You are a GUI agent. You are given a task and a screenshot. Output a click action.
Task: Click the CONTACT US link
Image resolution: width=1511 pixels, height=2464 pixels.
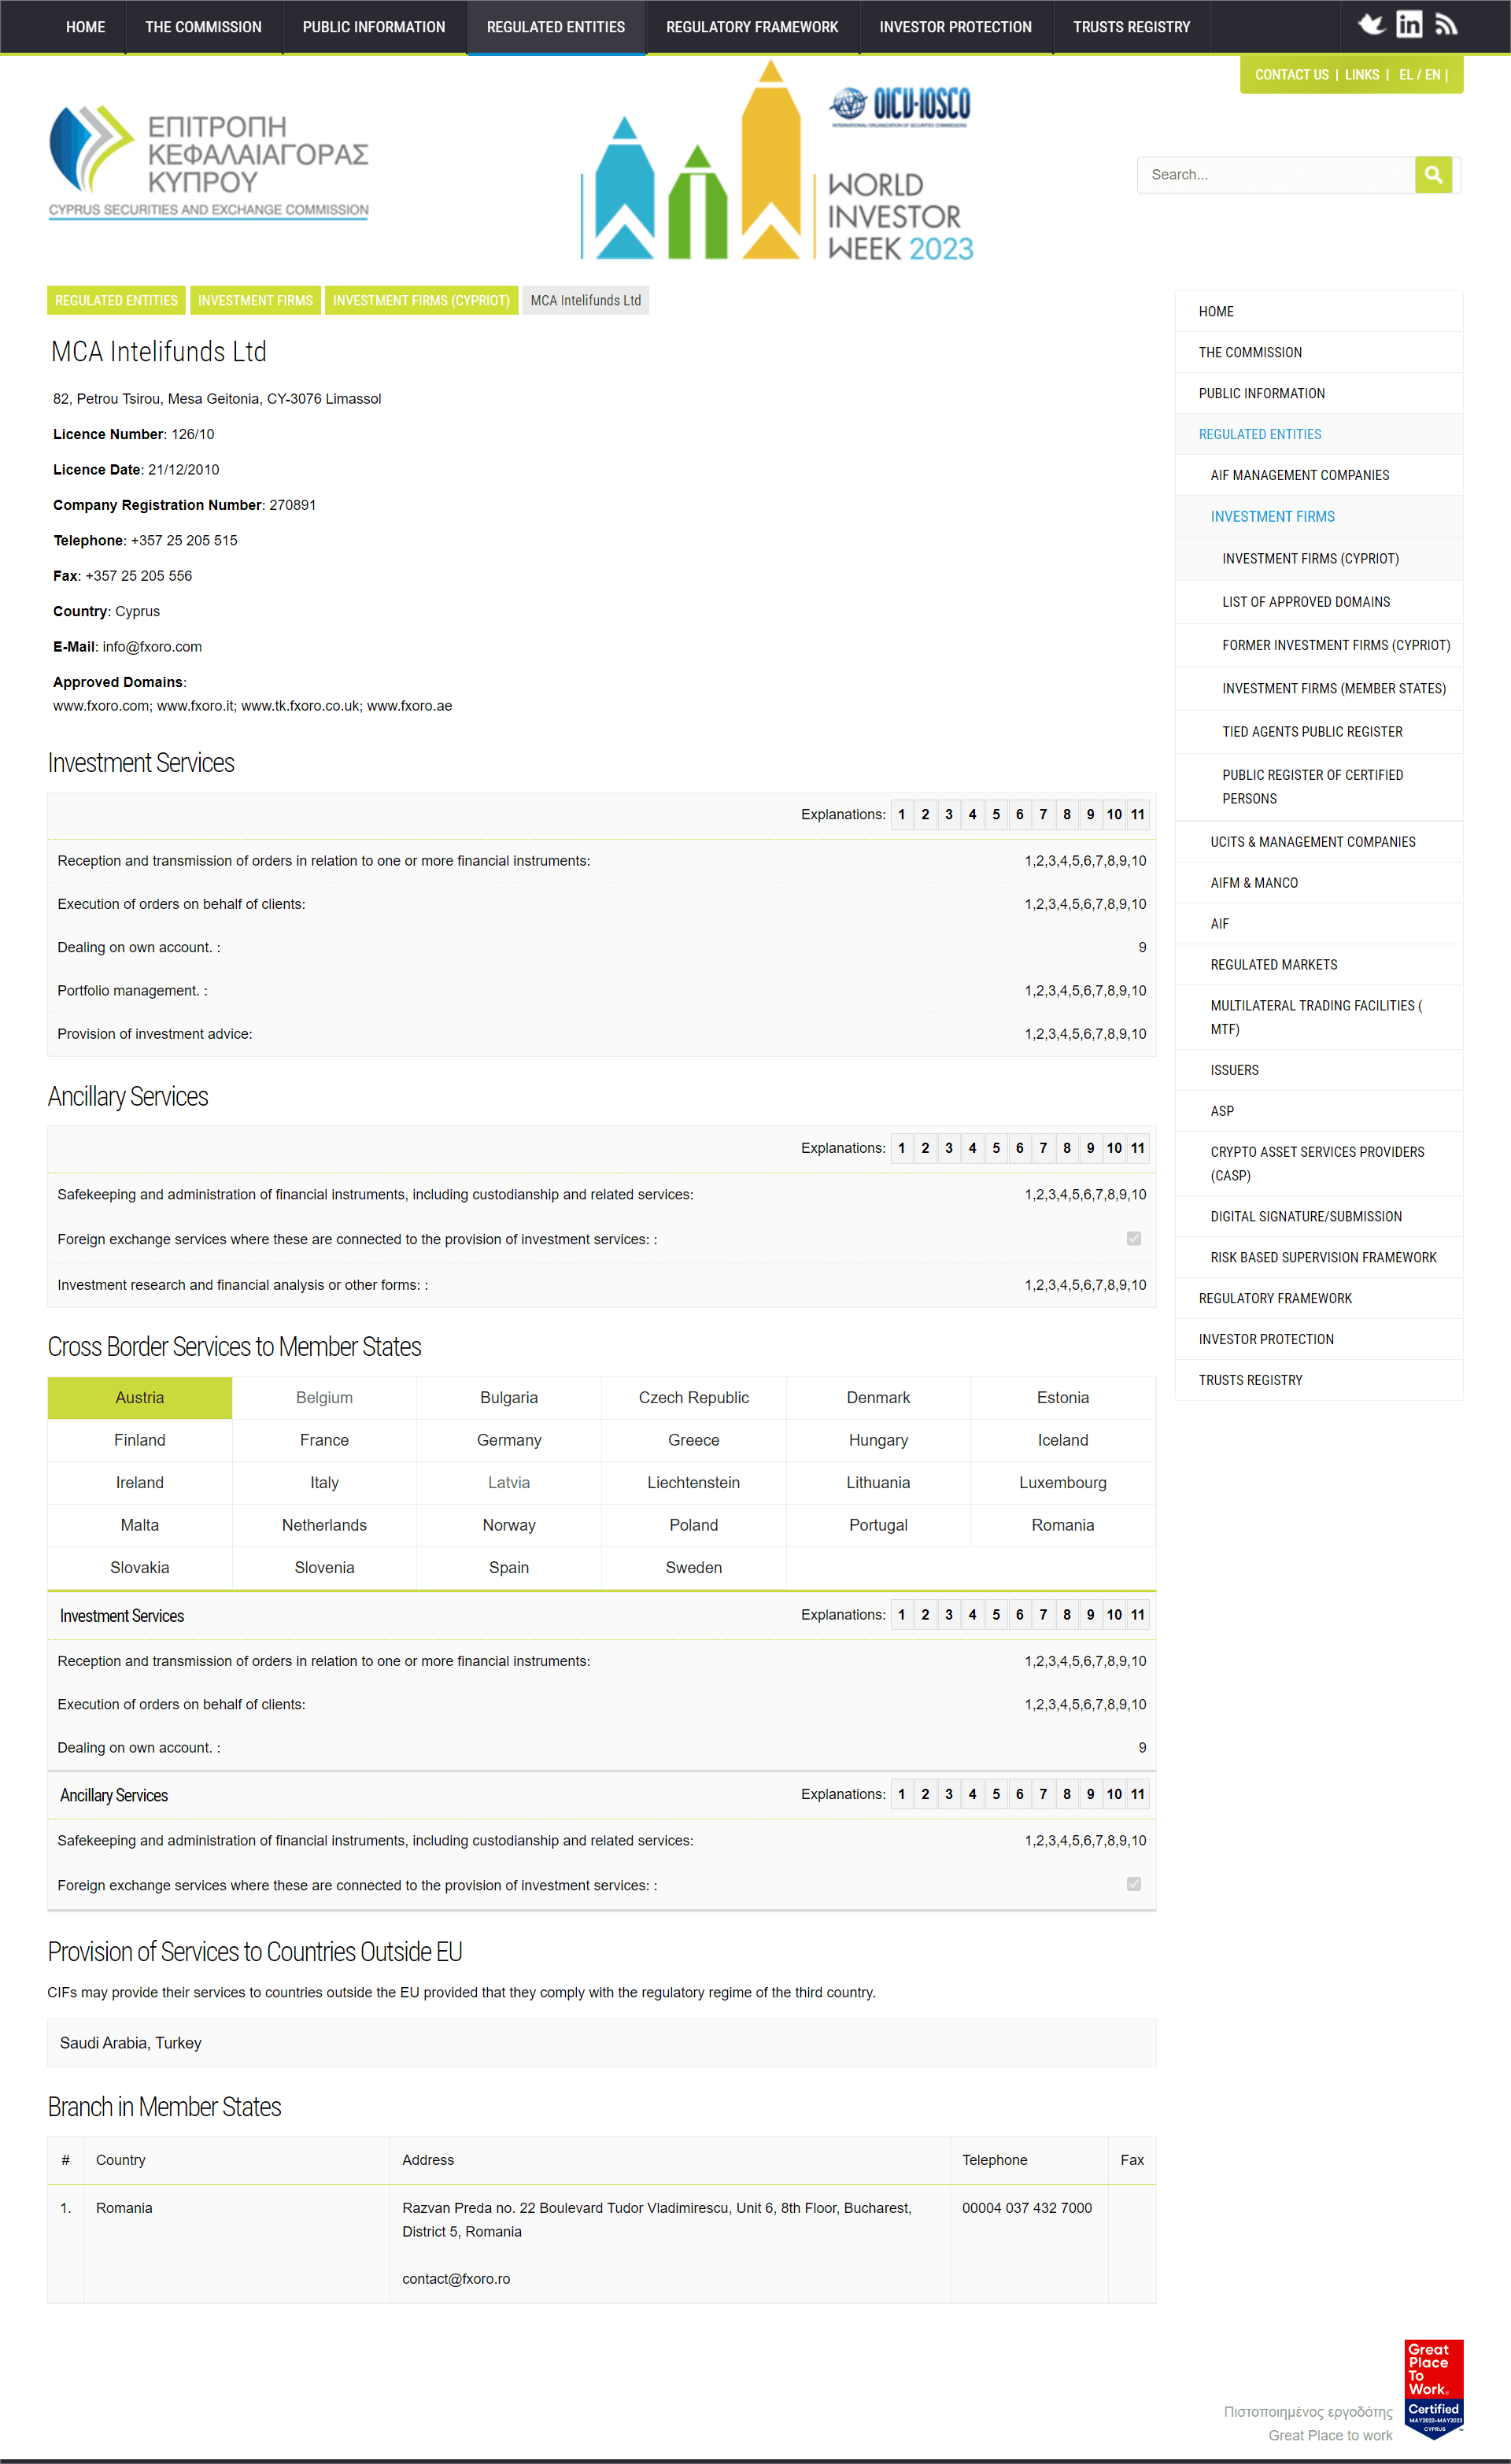coord(1291,75)
